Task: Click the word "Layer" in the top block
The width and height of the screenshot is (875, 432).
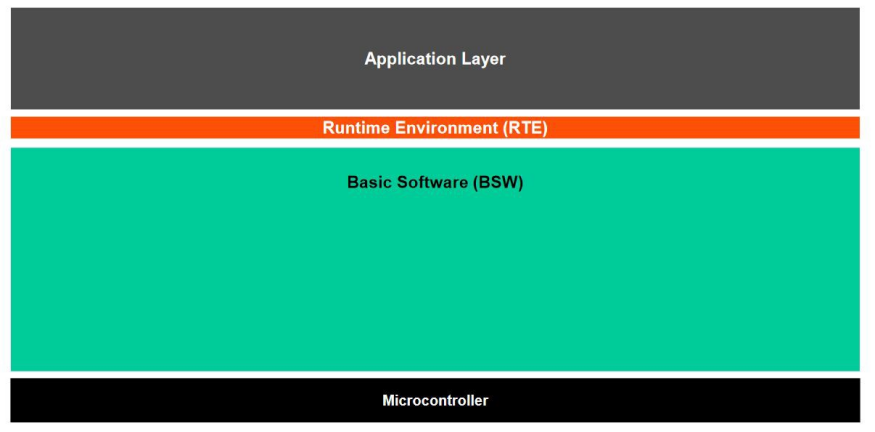Action: [483, 59]
